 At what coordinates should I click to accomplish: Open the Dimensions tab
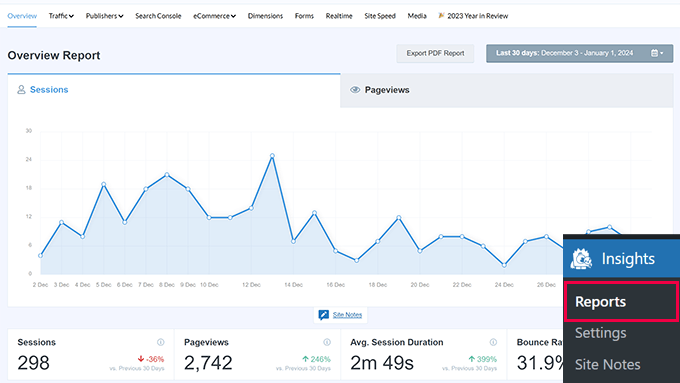click(x=265, y=16)
